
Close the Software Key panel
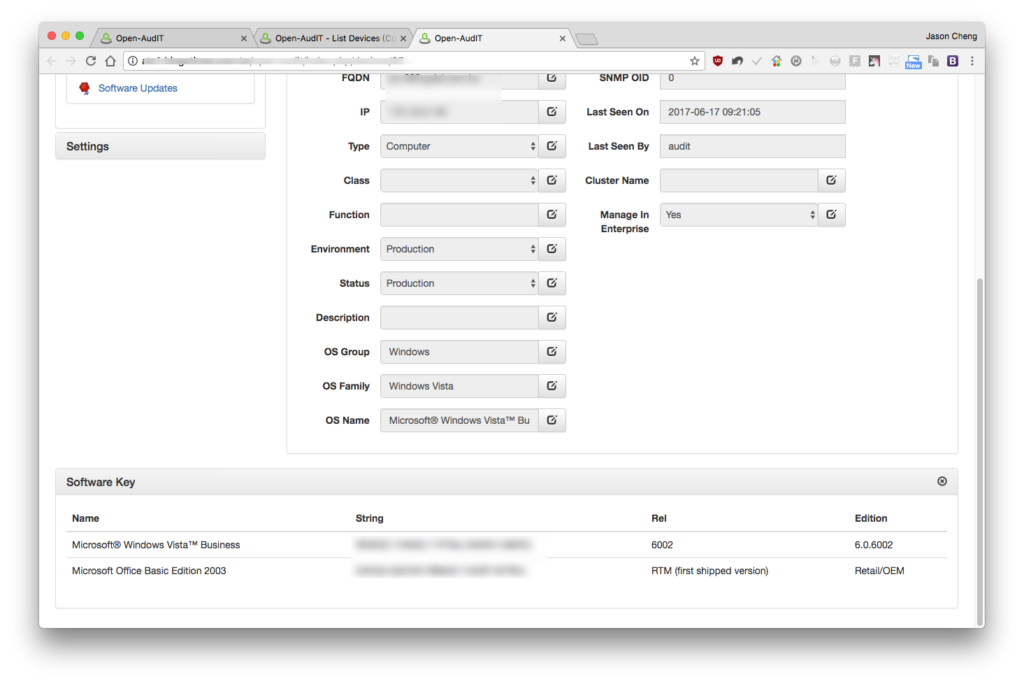click(942, 481)
